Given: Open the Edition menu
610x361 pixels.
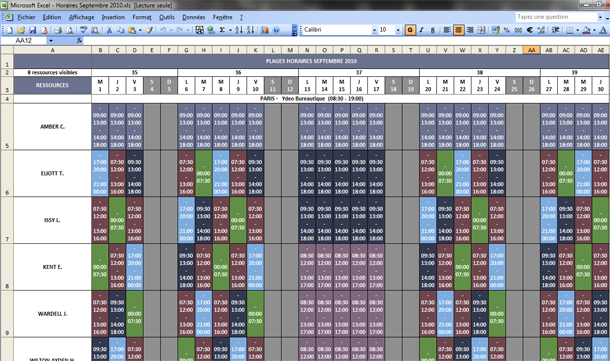Looking at the screenshot, I should (x=52, y=17).
